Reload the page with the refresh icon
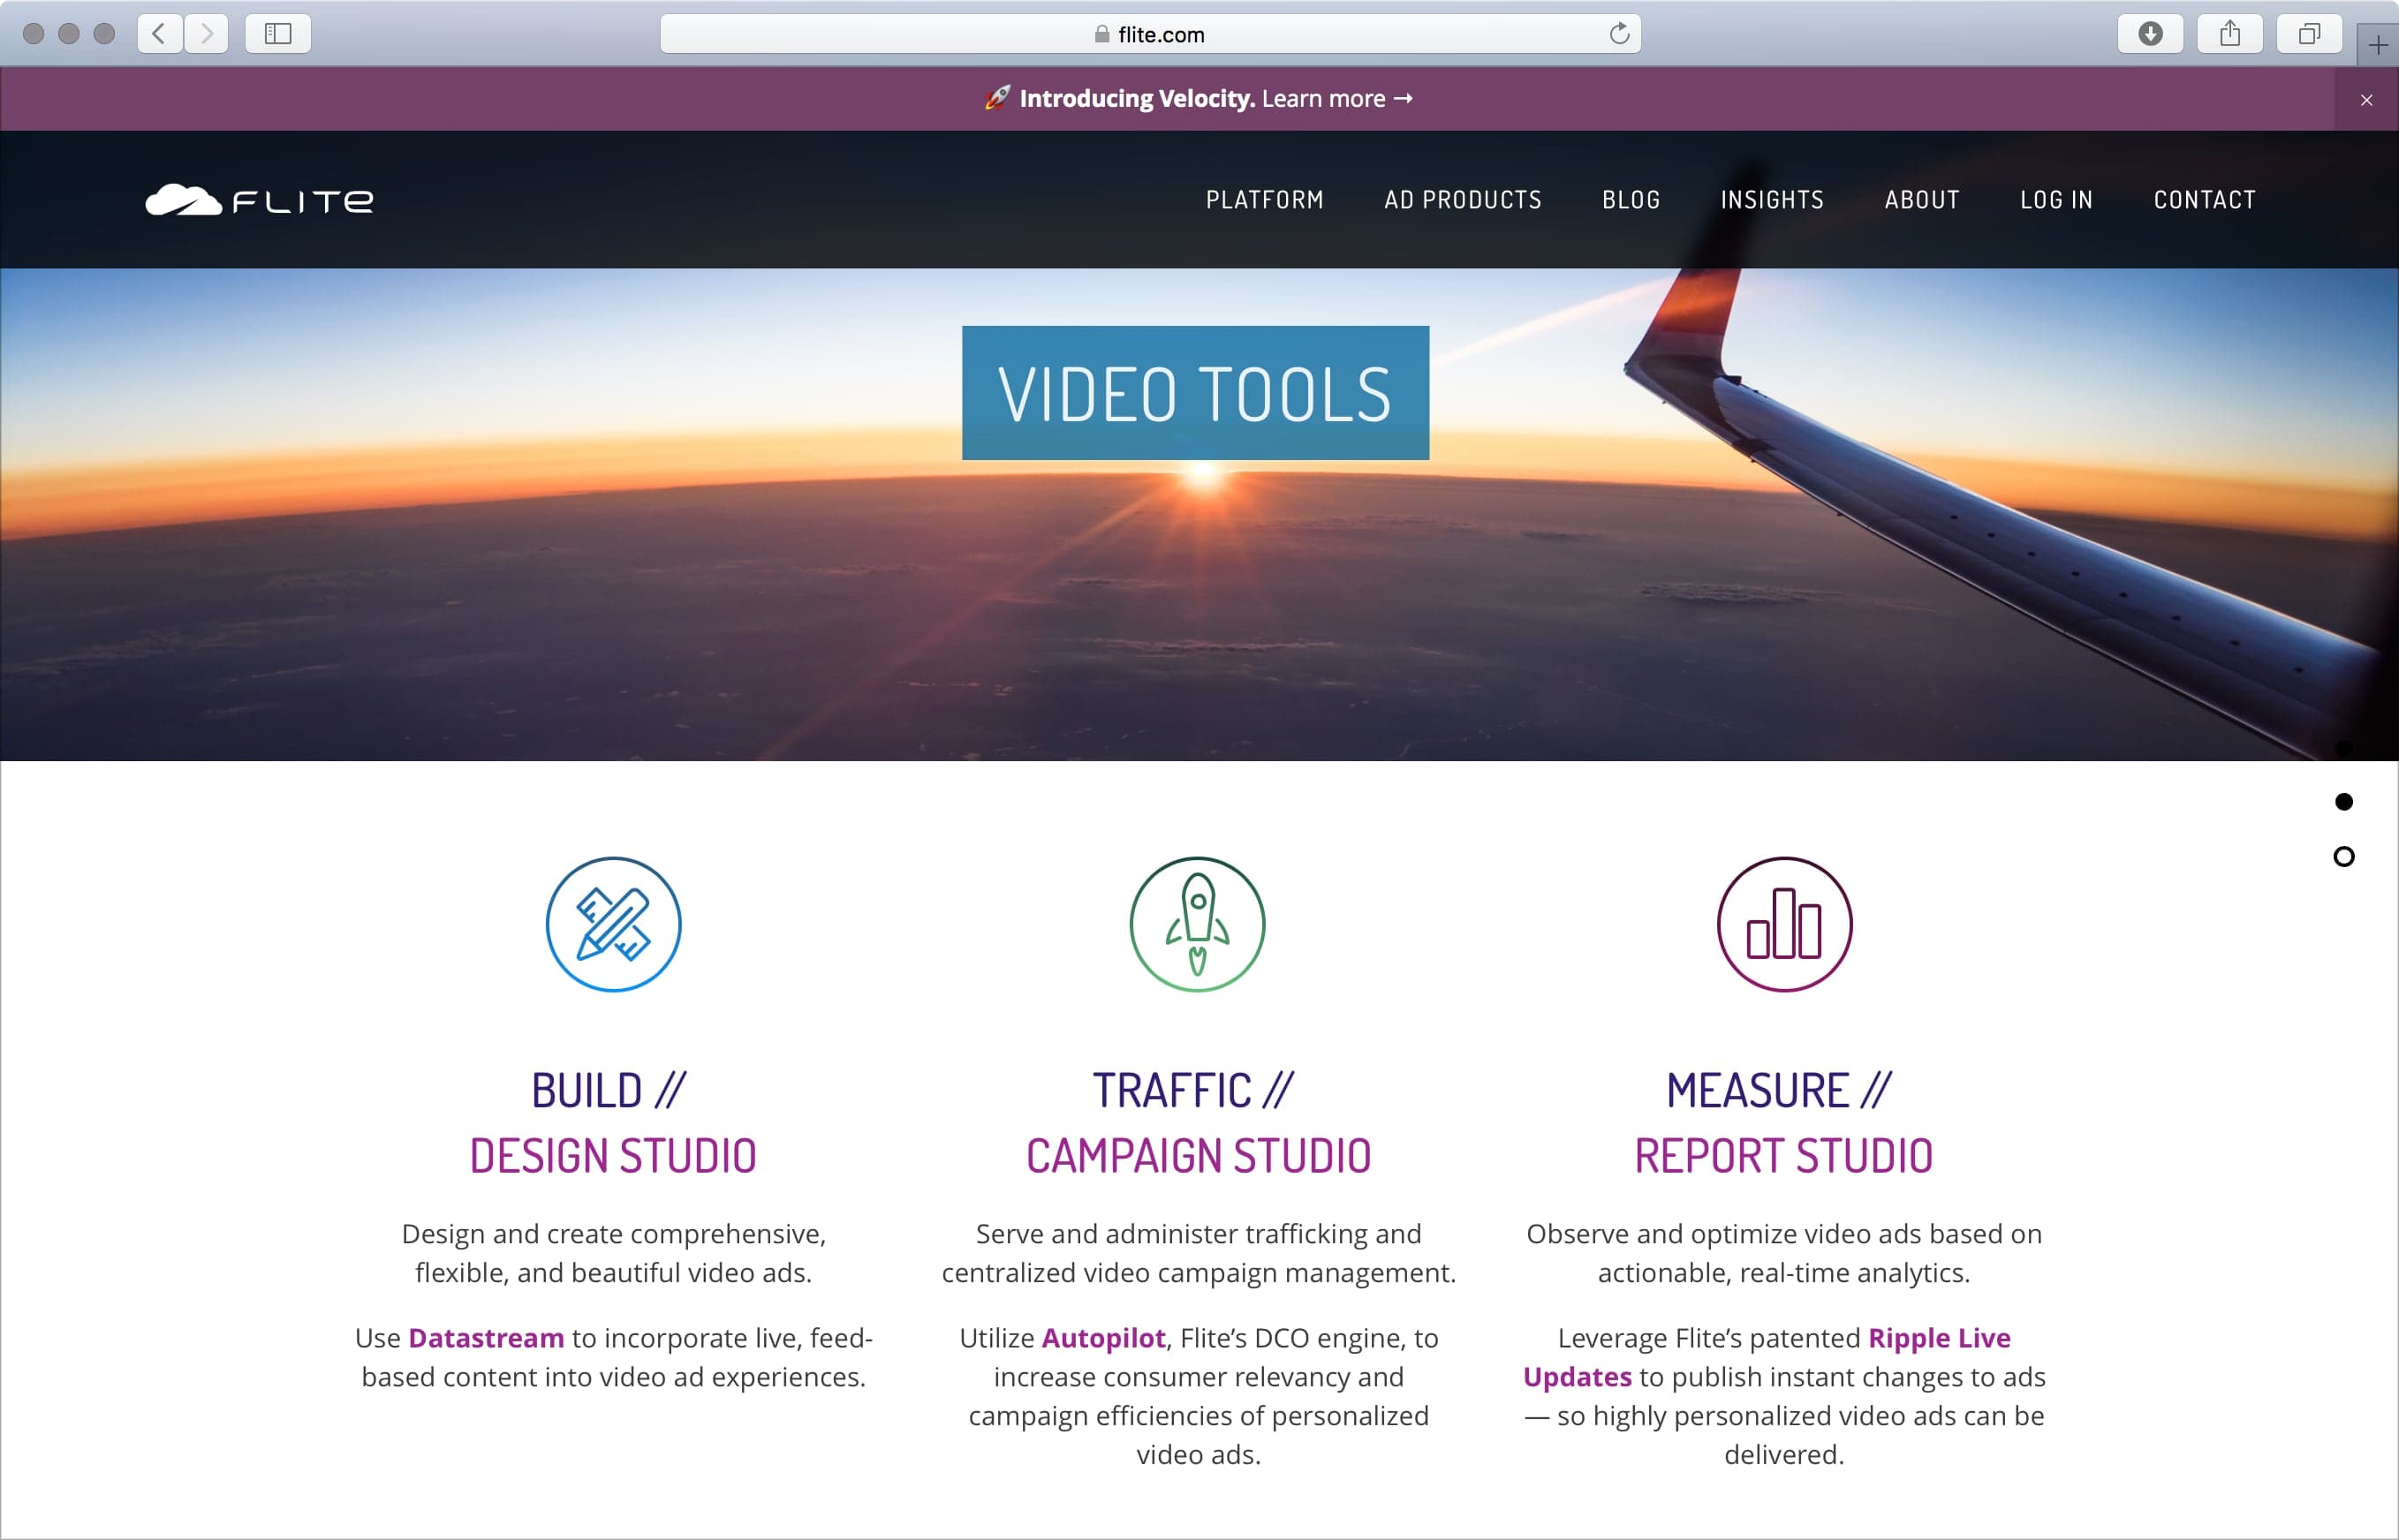The width and height of the screenshot is (2399, 1540). point(1619,34)
